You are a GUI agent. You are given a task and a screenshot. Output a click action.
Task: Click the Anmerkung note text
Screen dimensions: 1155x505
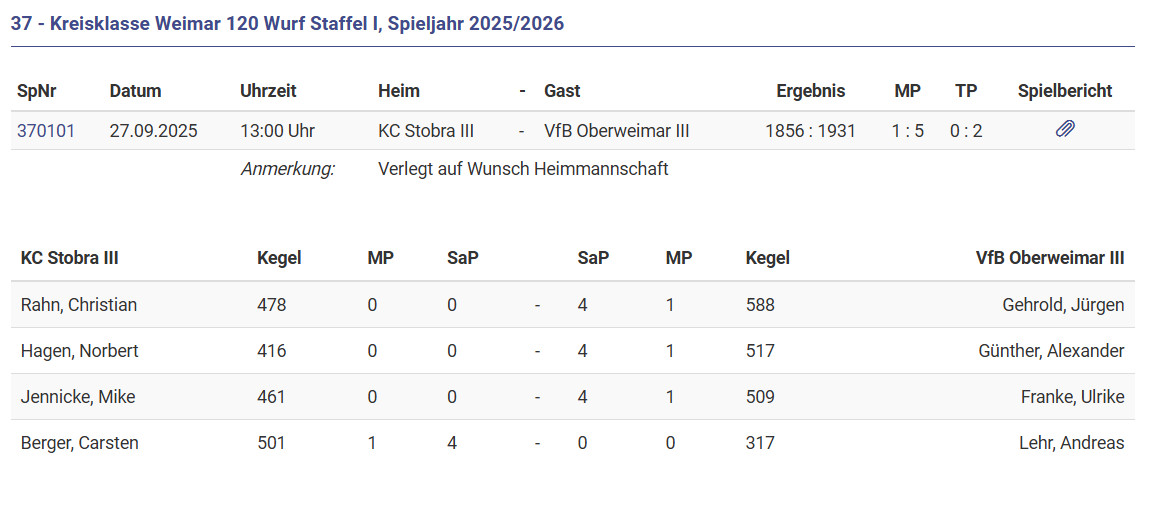[x=523, y=169]
